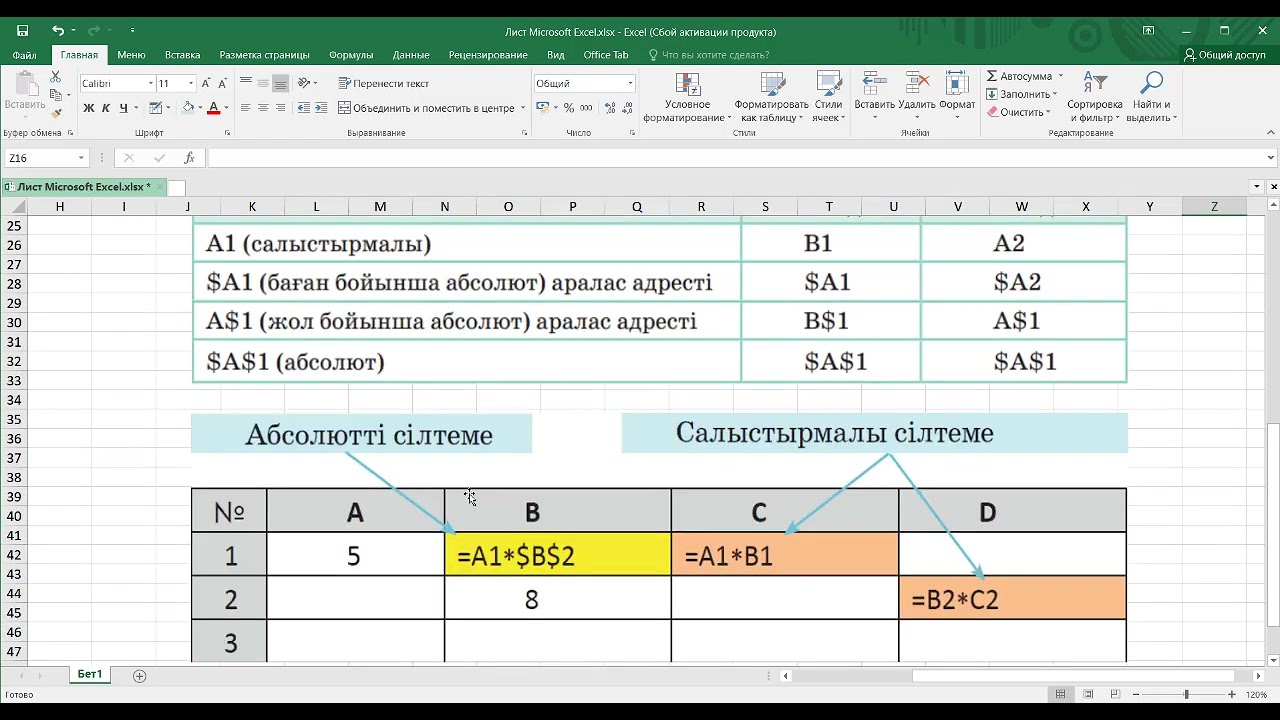Toggle bold Ж formatting

89,108
